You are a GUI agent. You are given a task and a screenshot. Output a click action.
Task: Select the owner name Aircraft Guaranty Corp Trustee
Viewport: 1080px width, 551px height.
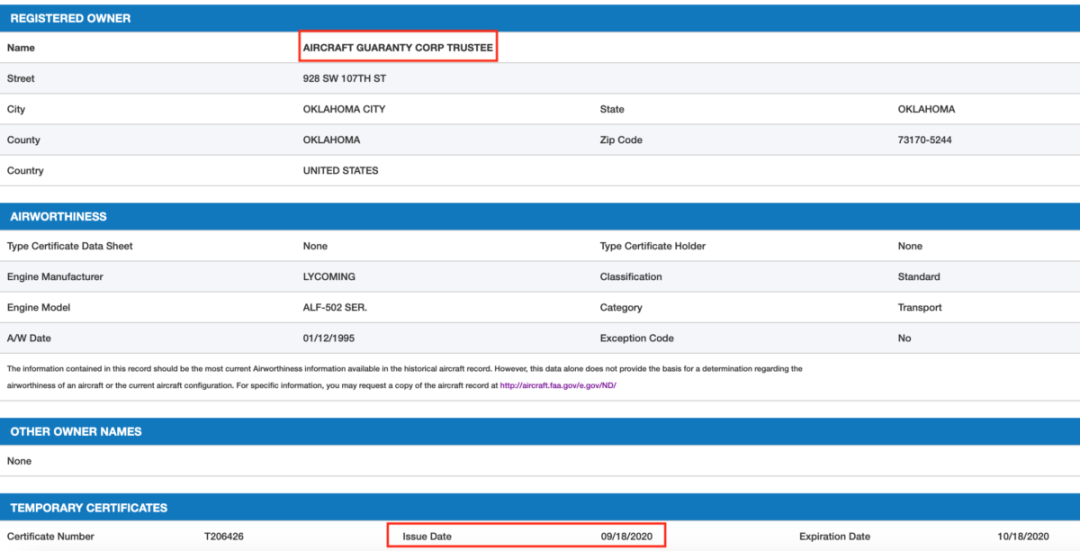click(398, 48)
